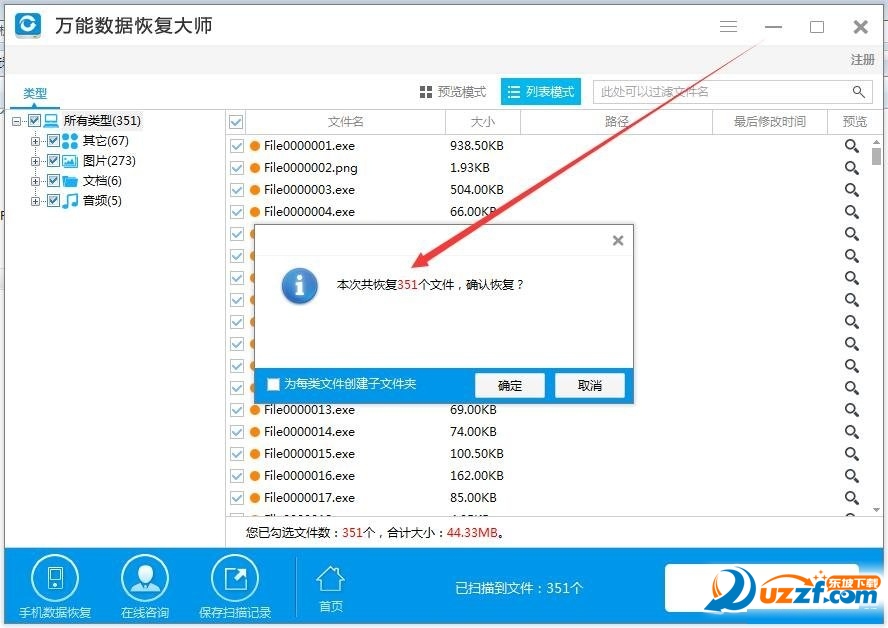Screen dimensions: 888x628
Task: Click the app logo at top left
Action: 27,26
